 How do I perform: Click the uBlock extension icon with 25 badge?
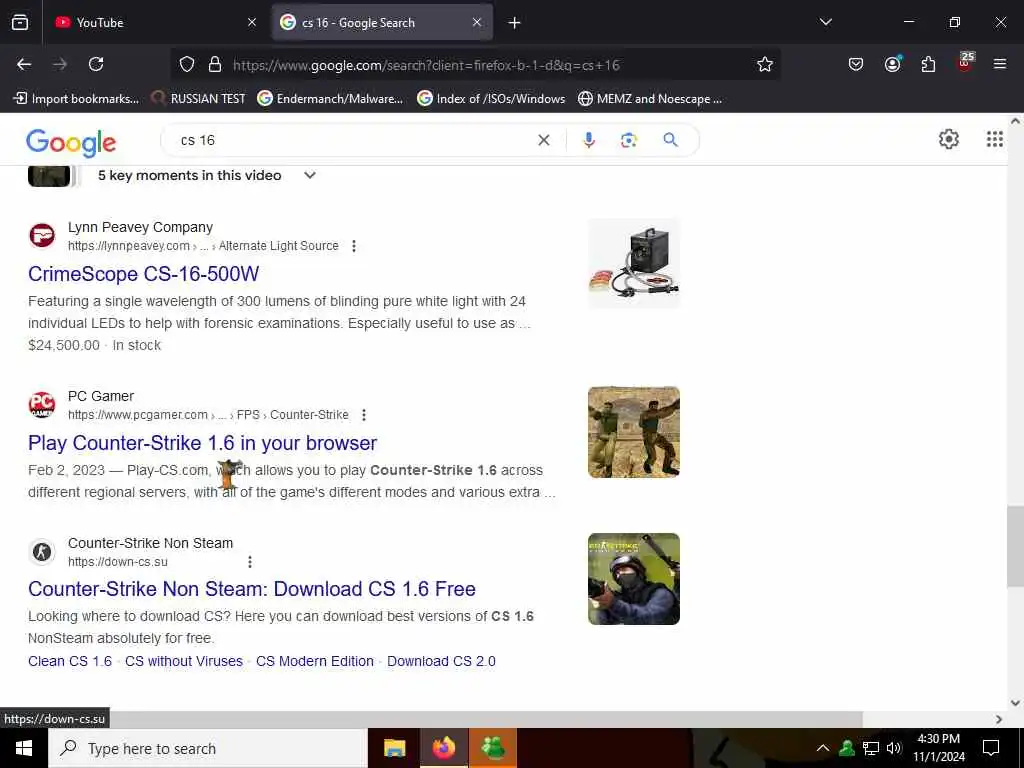[965, 63]
